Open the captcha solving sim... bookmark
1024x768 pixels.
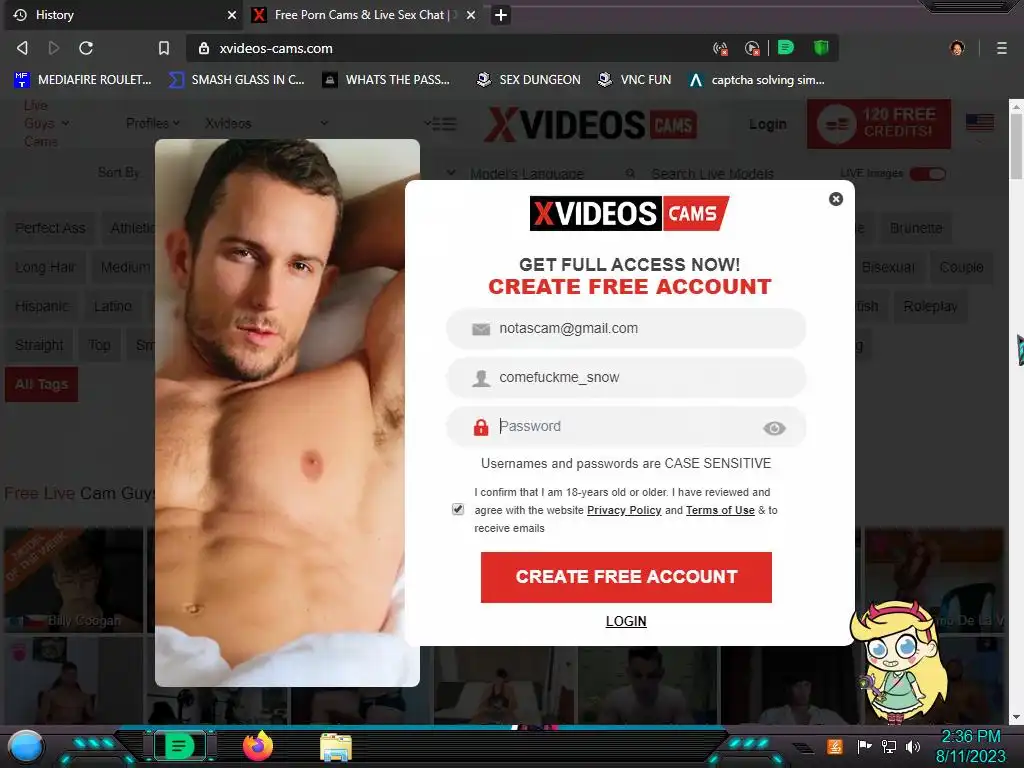(x=757, y=80)
